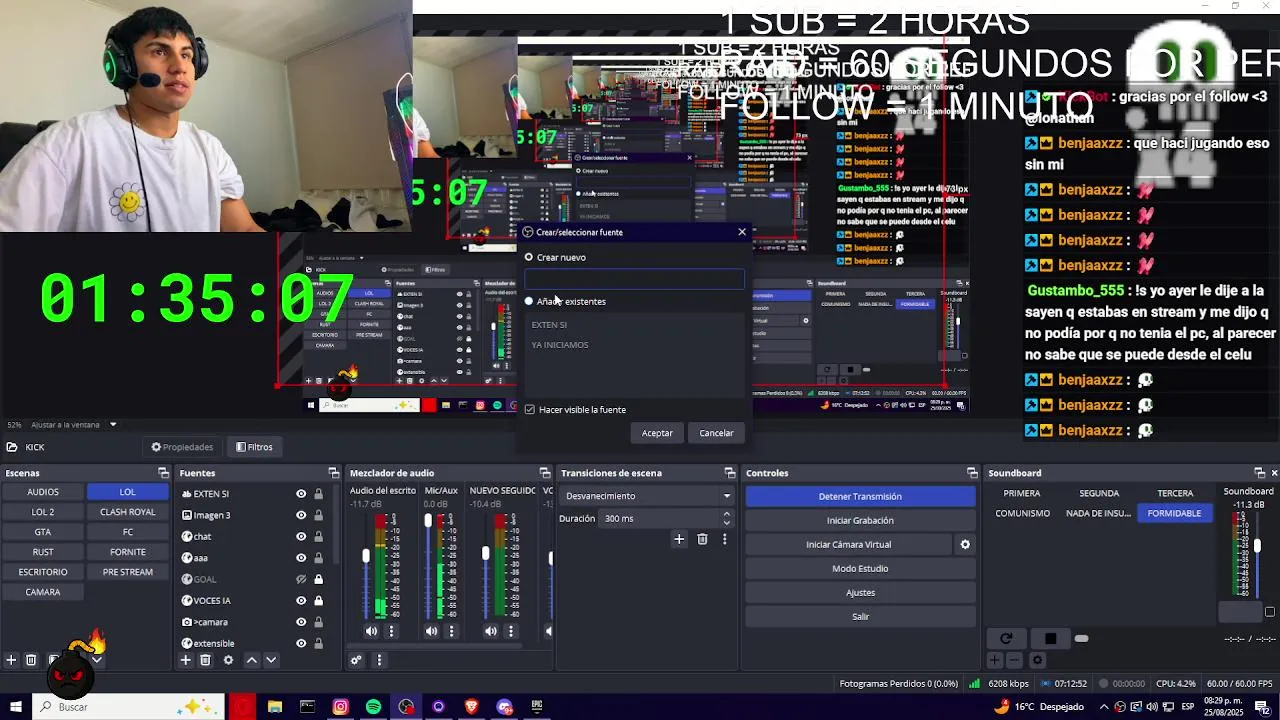
Task: Expand hidden system tray icons chevron
Action: [x=1104, y=707]
